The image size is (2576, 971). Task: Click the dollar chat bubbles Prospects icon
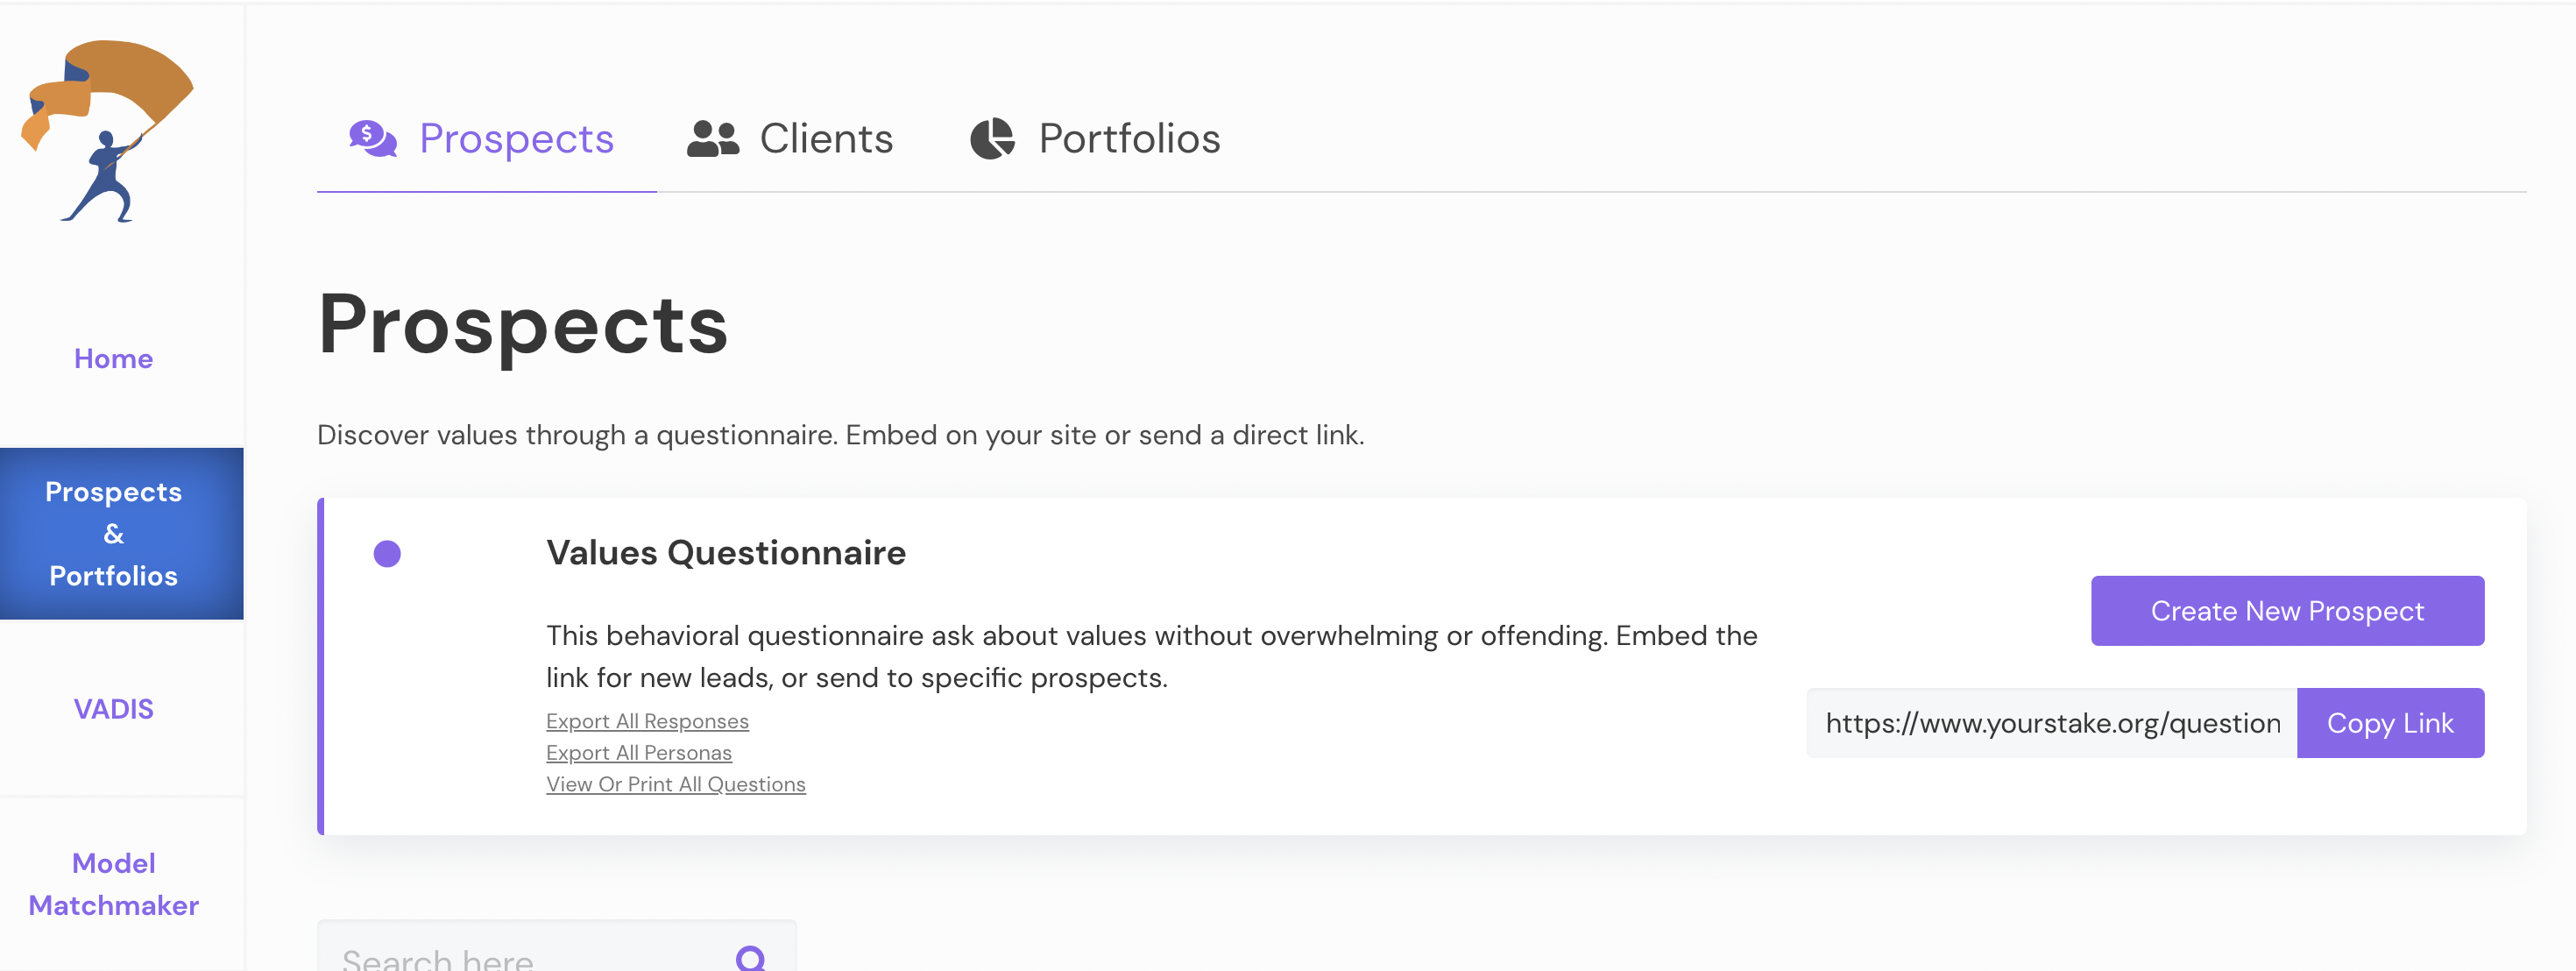coord(372,138)
